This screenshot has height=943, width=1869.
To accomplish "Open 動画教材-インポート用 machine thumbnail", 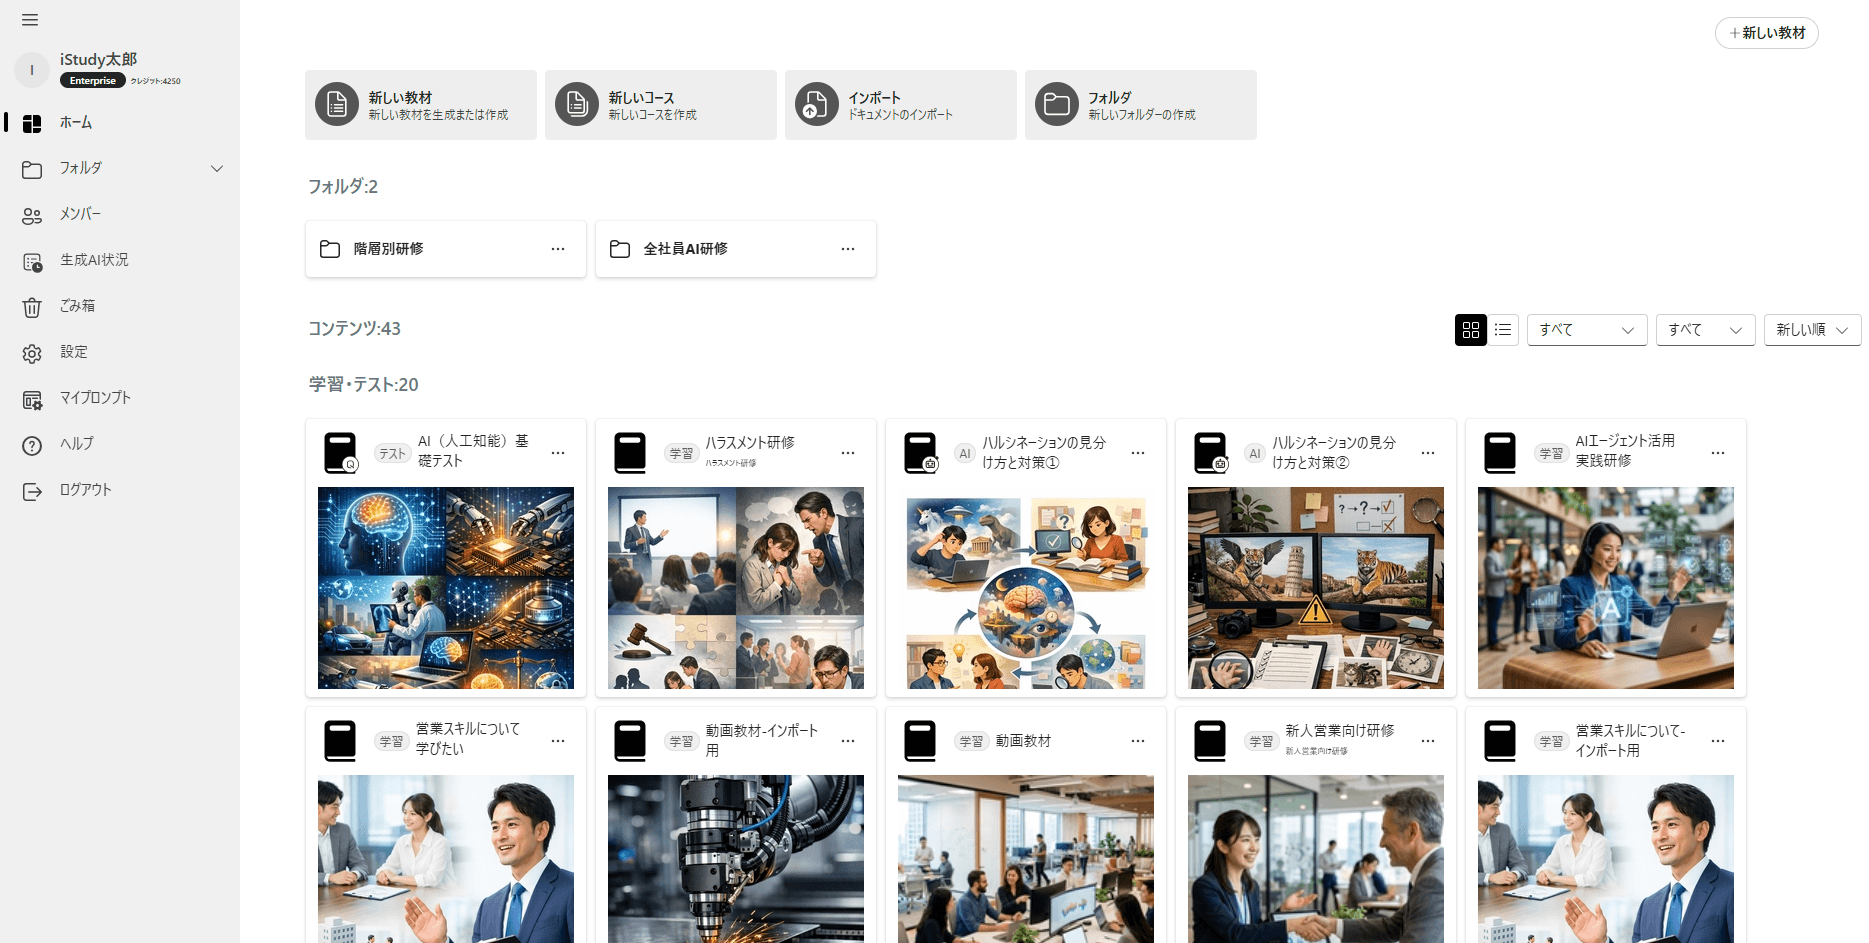I will click(x=736, y=859).
